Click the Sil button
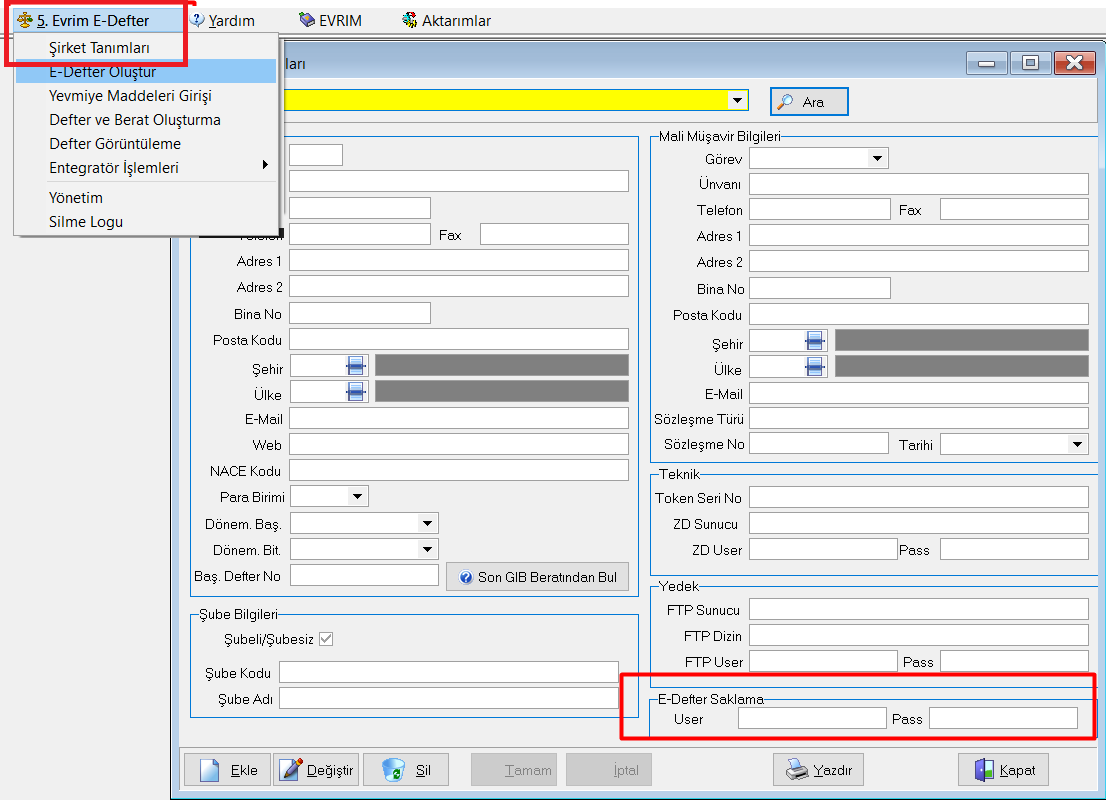1106x800 pixels. 406,770
